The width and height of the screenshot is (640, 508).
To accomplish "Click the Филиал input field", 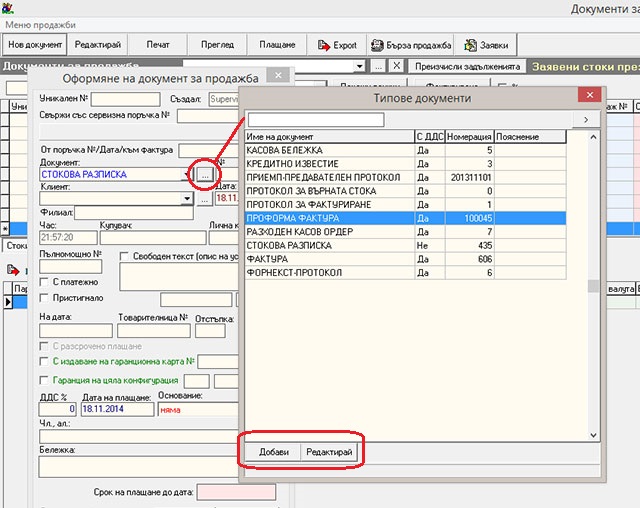I will 134,213.
